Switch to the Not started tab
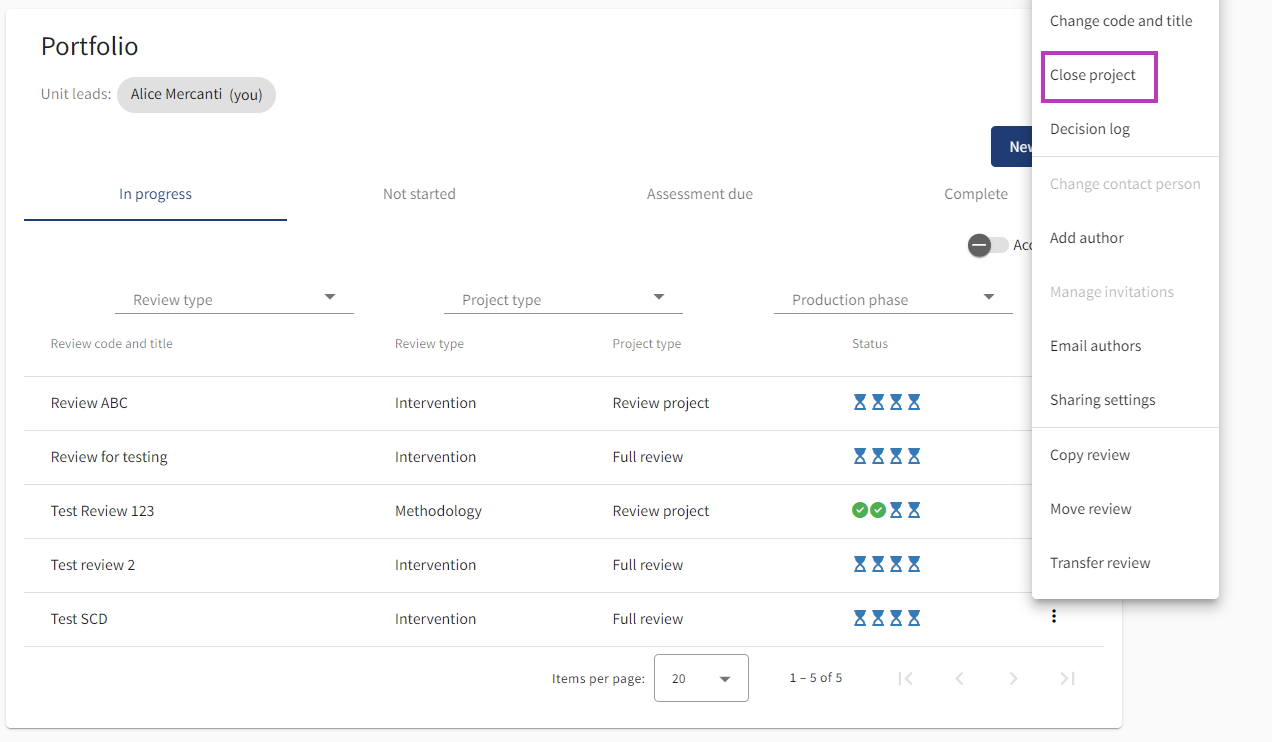Viewport: 1272px width, 742px height. [x=419, y=194]
